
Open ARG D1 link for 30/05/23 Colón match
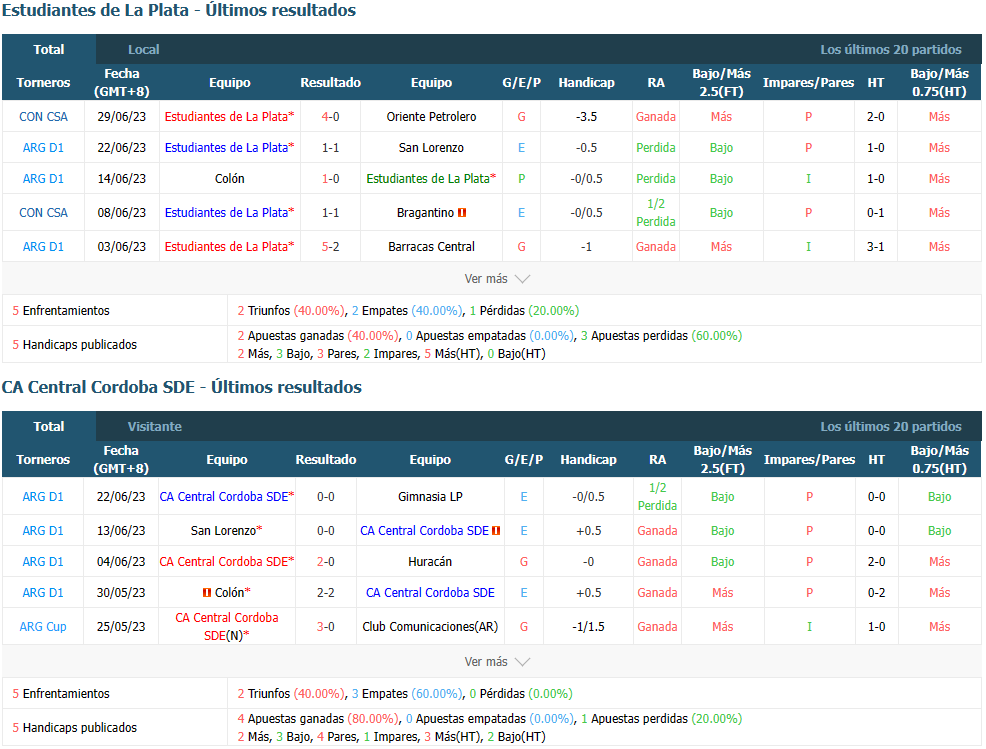[x=43, y=592]
